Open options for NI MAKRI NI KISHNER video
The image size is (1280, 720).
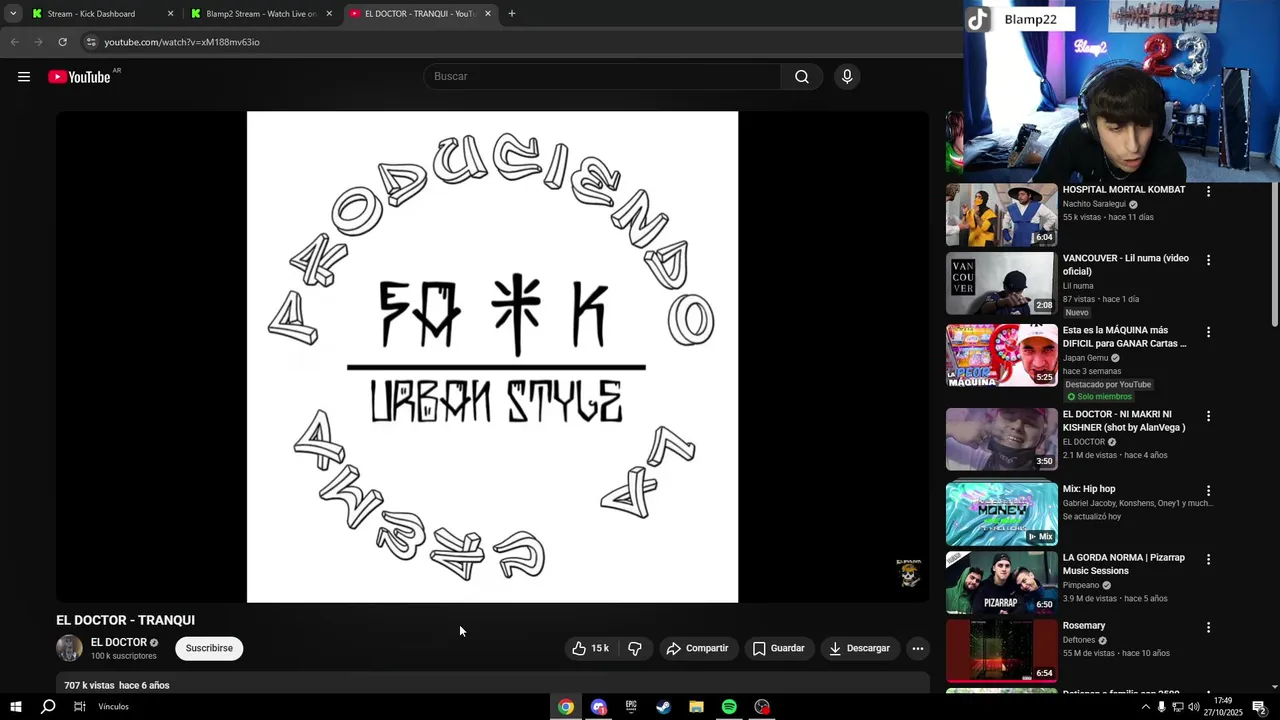pyautogui.click(x=1208, y=416)
